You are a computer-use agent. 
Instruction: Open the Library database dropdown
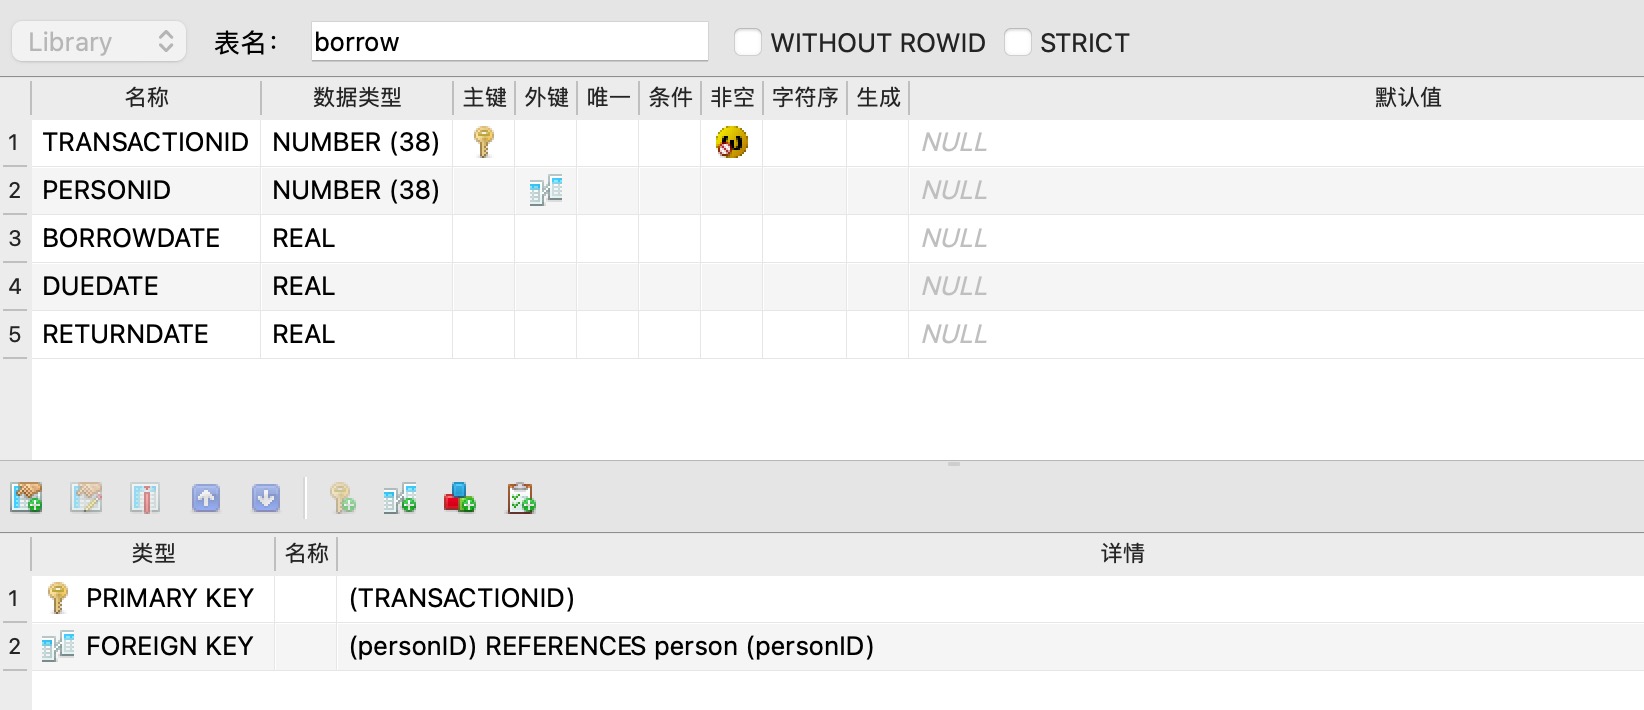[x=99, y=42]
